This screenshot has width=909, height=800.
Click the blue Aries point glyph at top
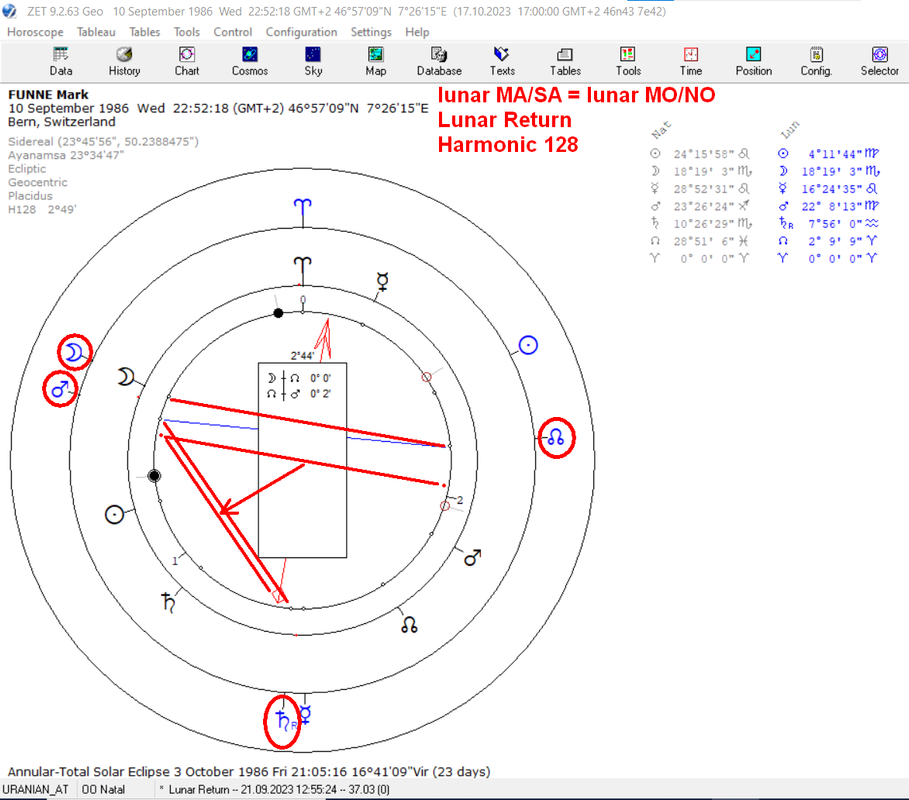pyautogui.click(x=303, y=206)
